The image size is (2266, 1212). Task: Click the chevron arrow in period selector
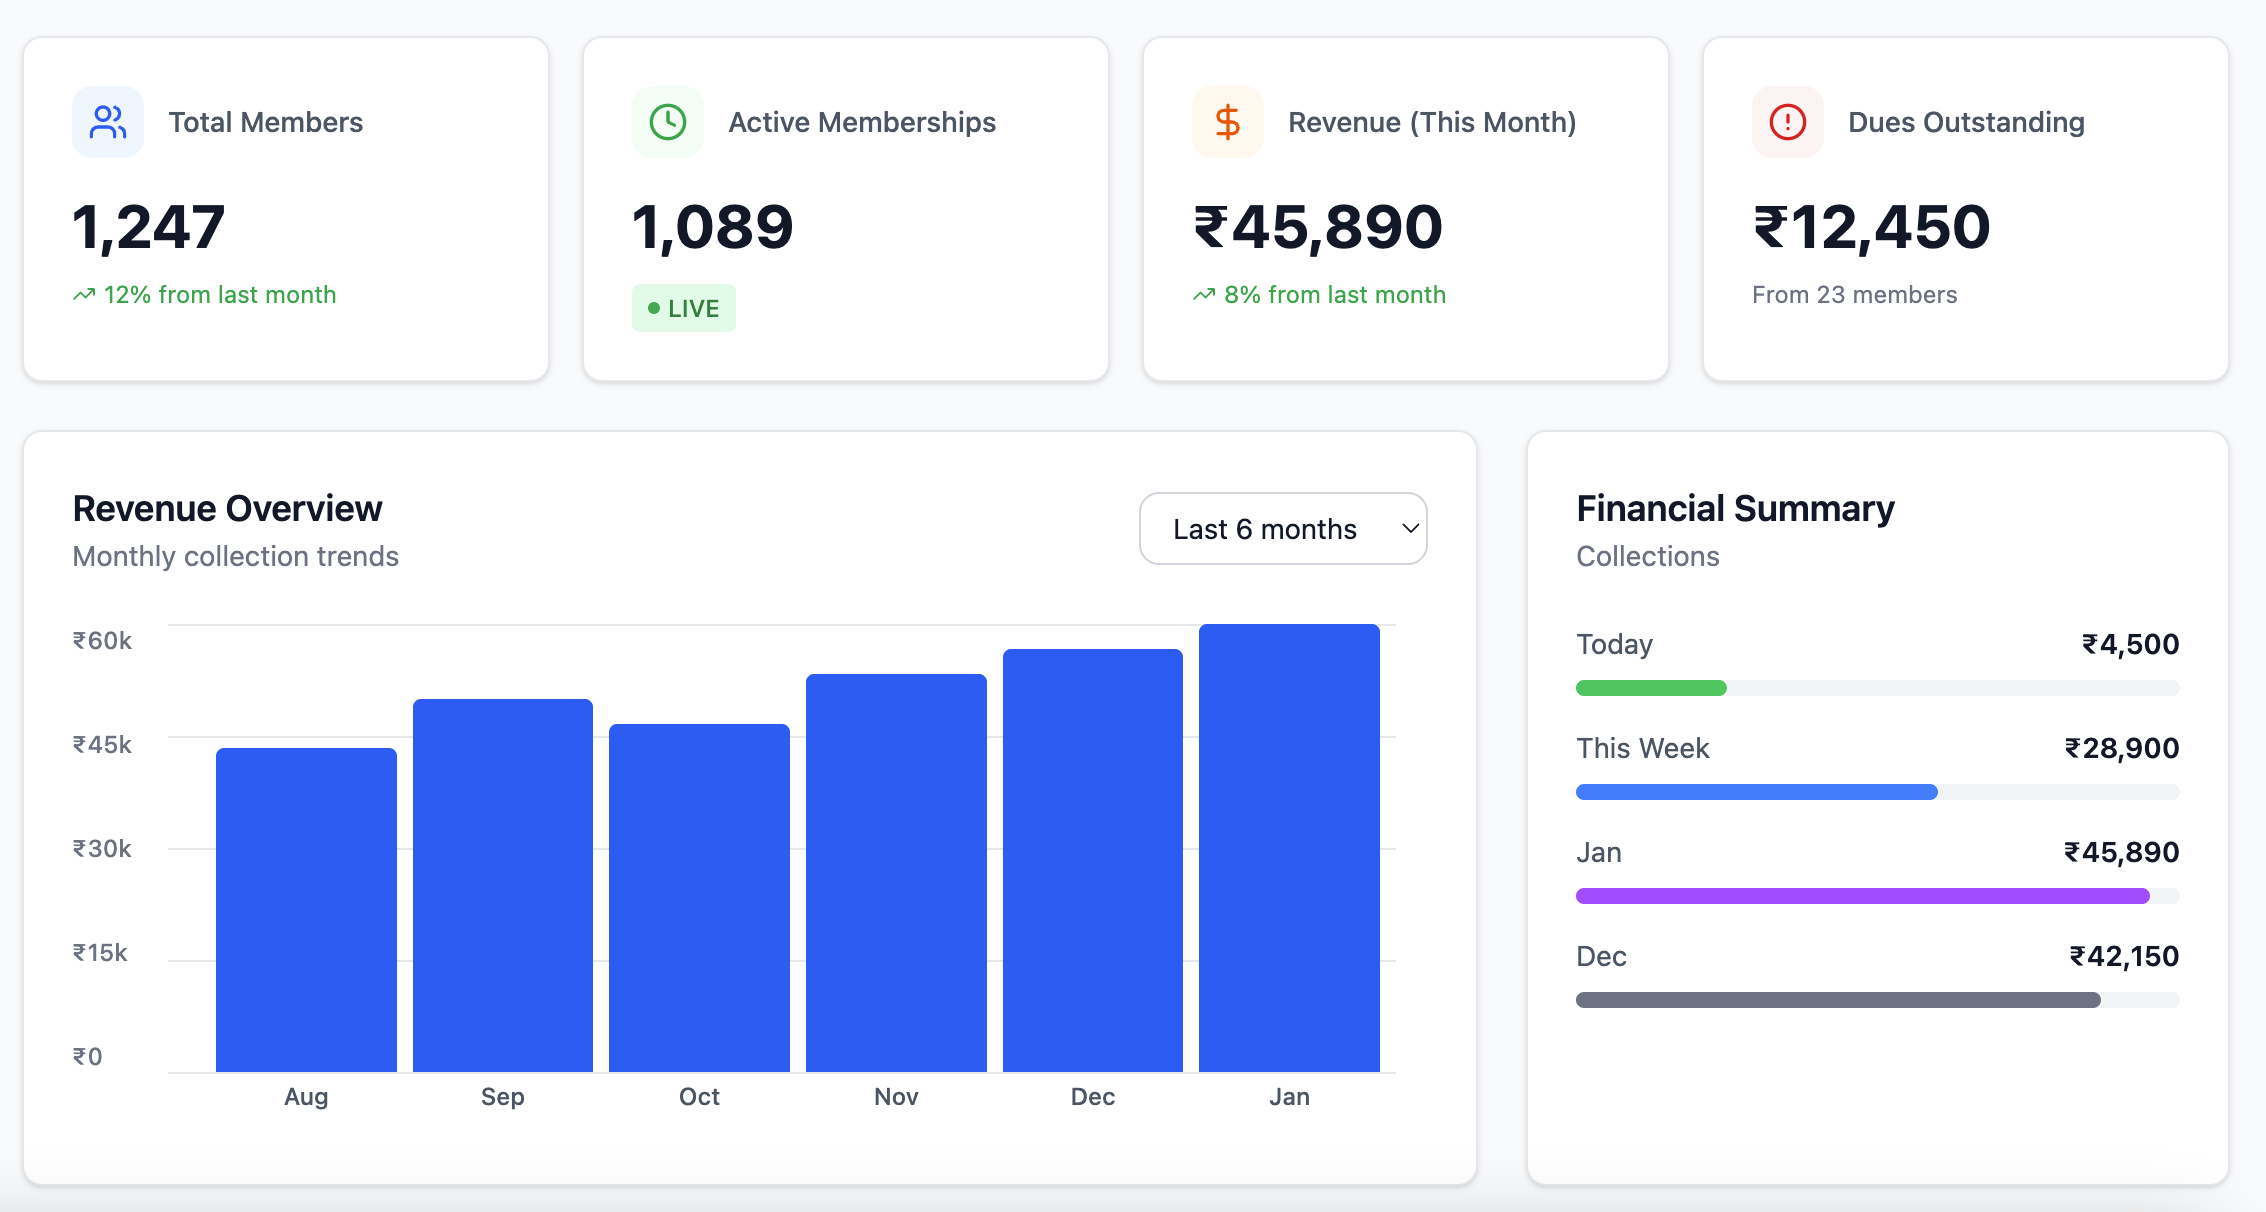[1410, 529]
